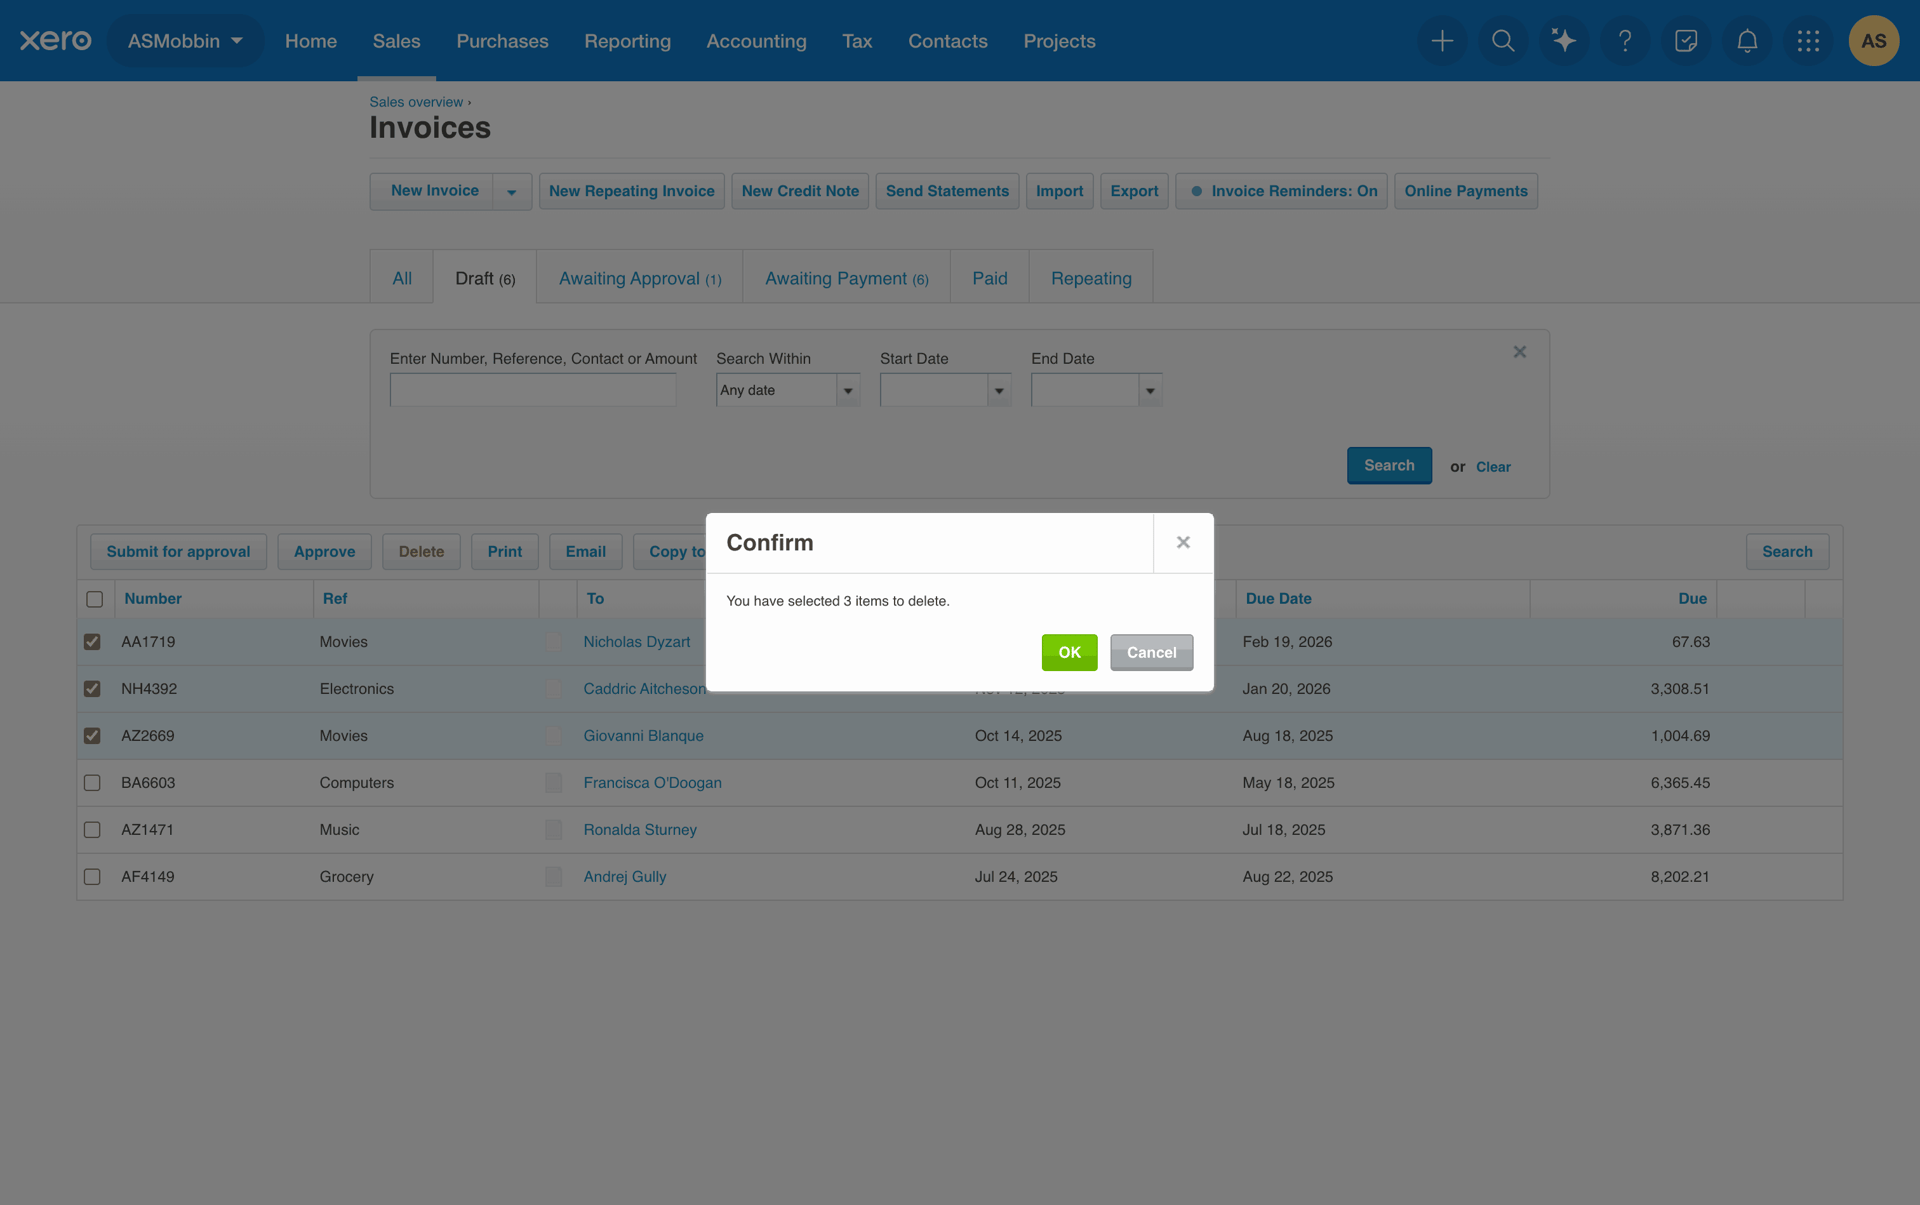This screenshot has height=1205, width=1920.
Task: Switch to the Awaiting Approval tab
Action: click(x=640, y=278)
